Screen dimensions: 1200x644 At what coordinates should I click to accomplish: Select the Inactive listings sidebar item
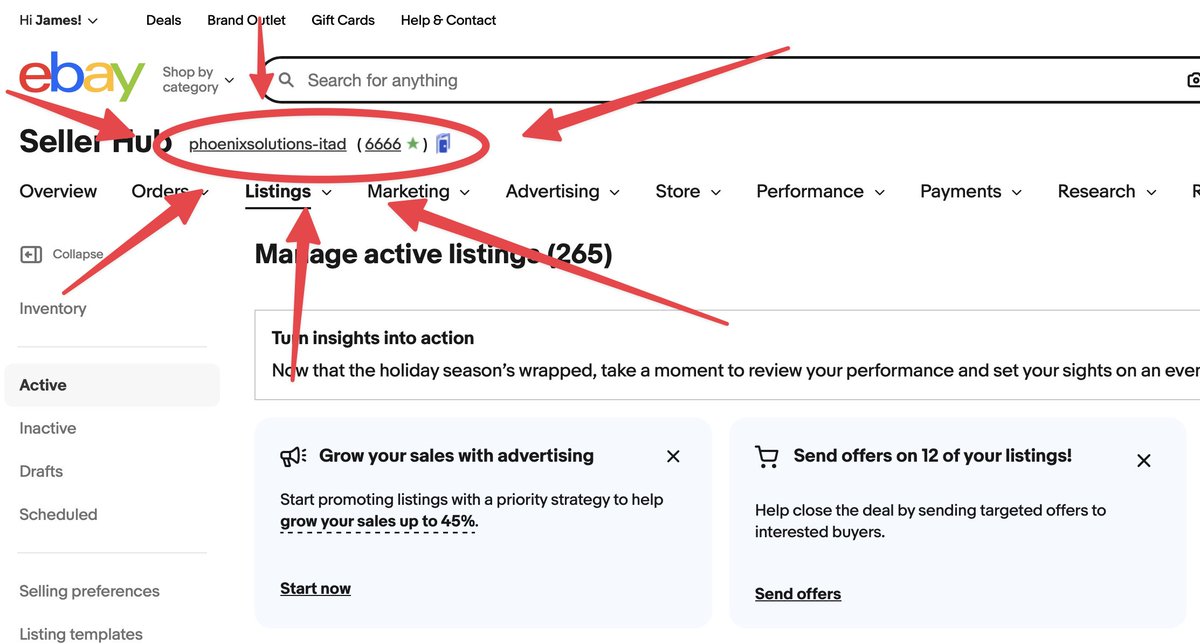(48, 428)
